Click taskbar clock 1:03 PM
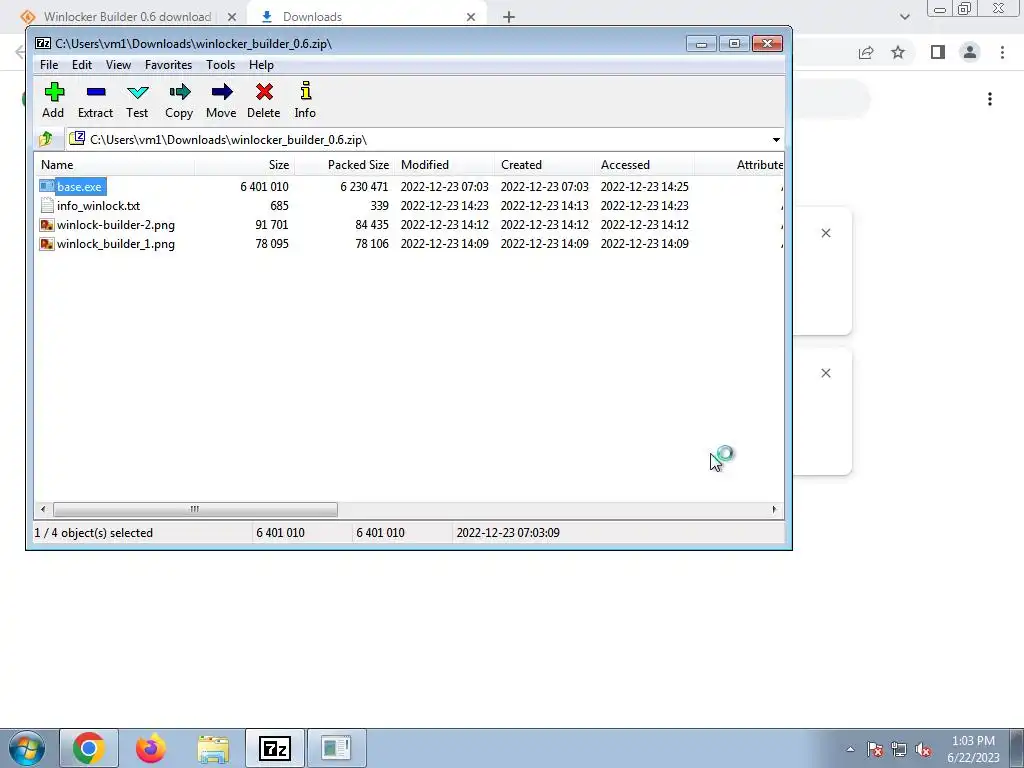This screenshot has width=1024, height=768. point(973,741)
